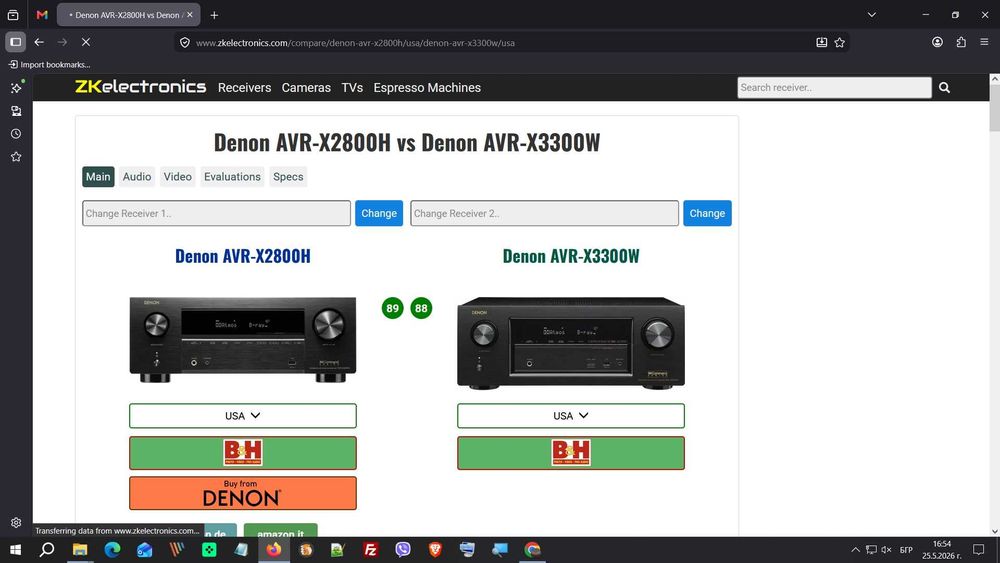Open the Extensions puzzle icon
This screenshot has height=563, width=1000.
(x=961, y=42)
